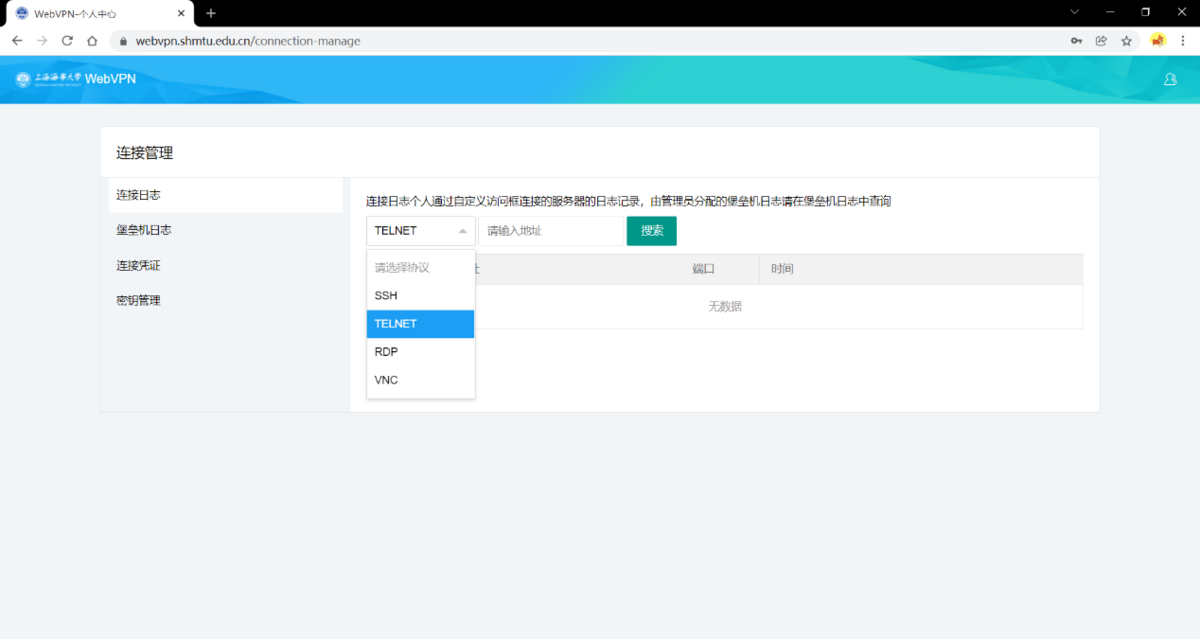The width and height of the screenshot is (1200, 639).
Task: Switch to 连接凭证 in the sidebar
Action: (139, 265)
